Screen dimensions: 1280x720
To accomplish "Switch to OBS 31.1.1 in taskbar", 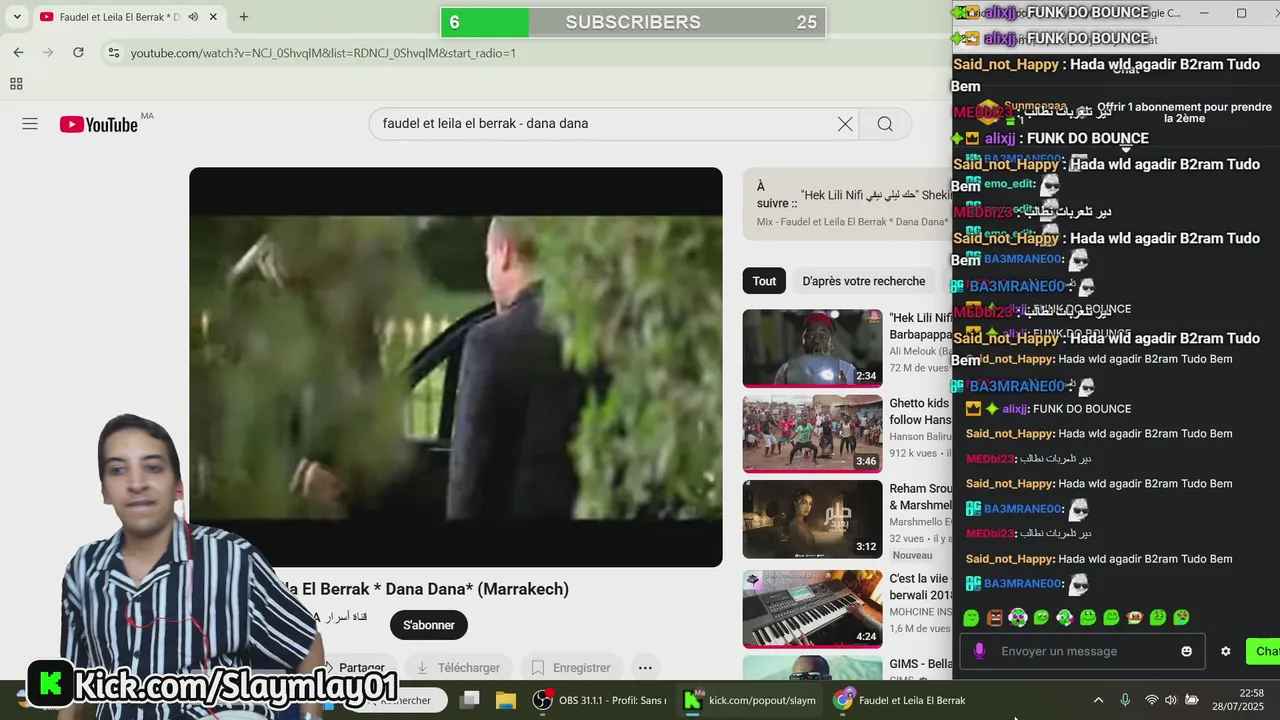I will (599, 700).
